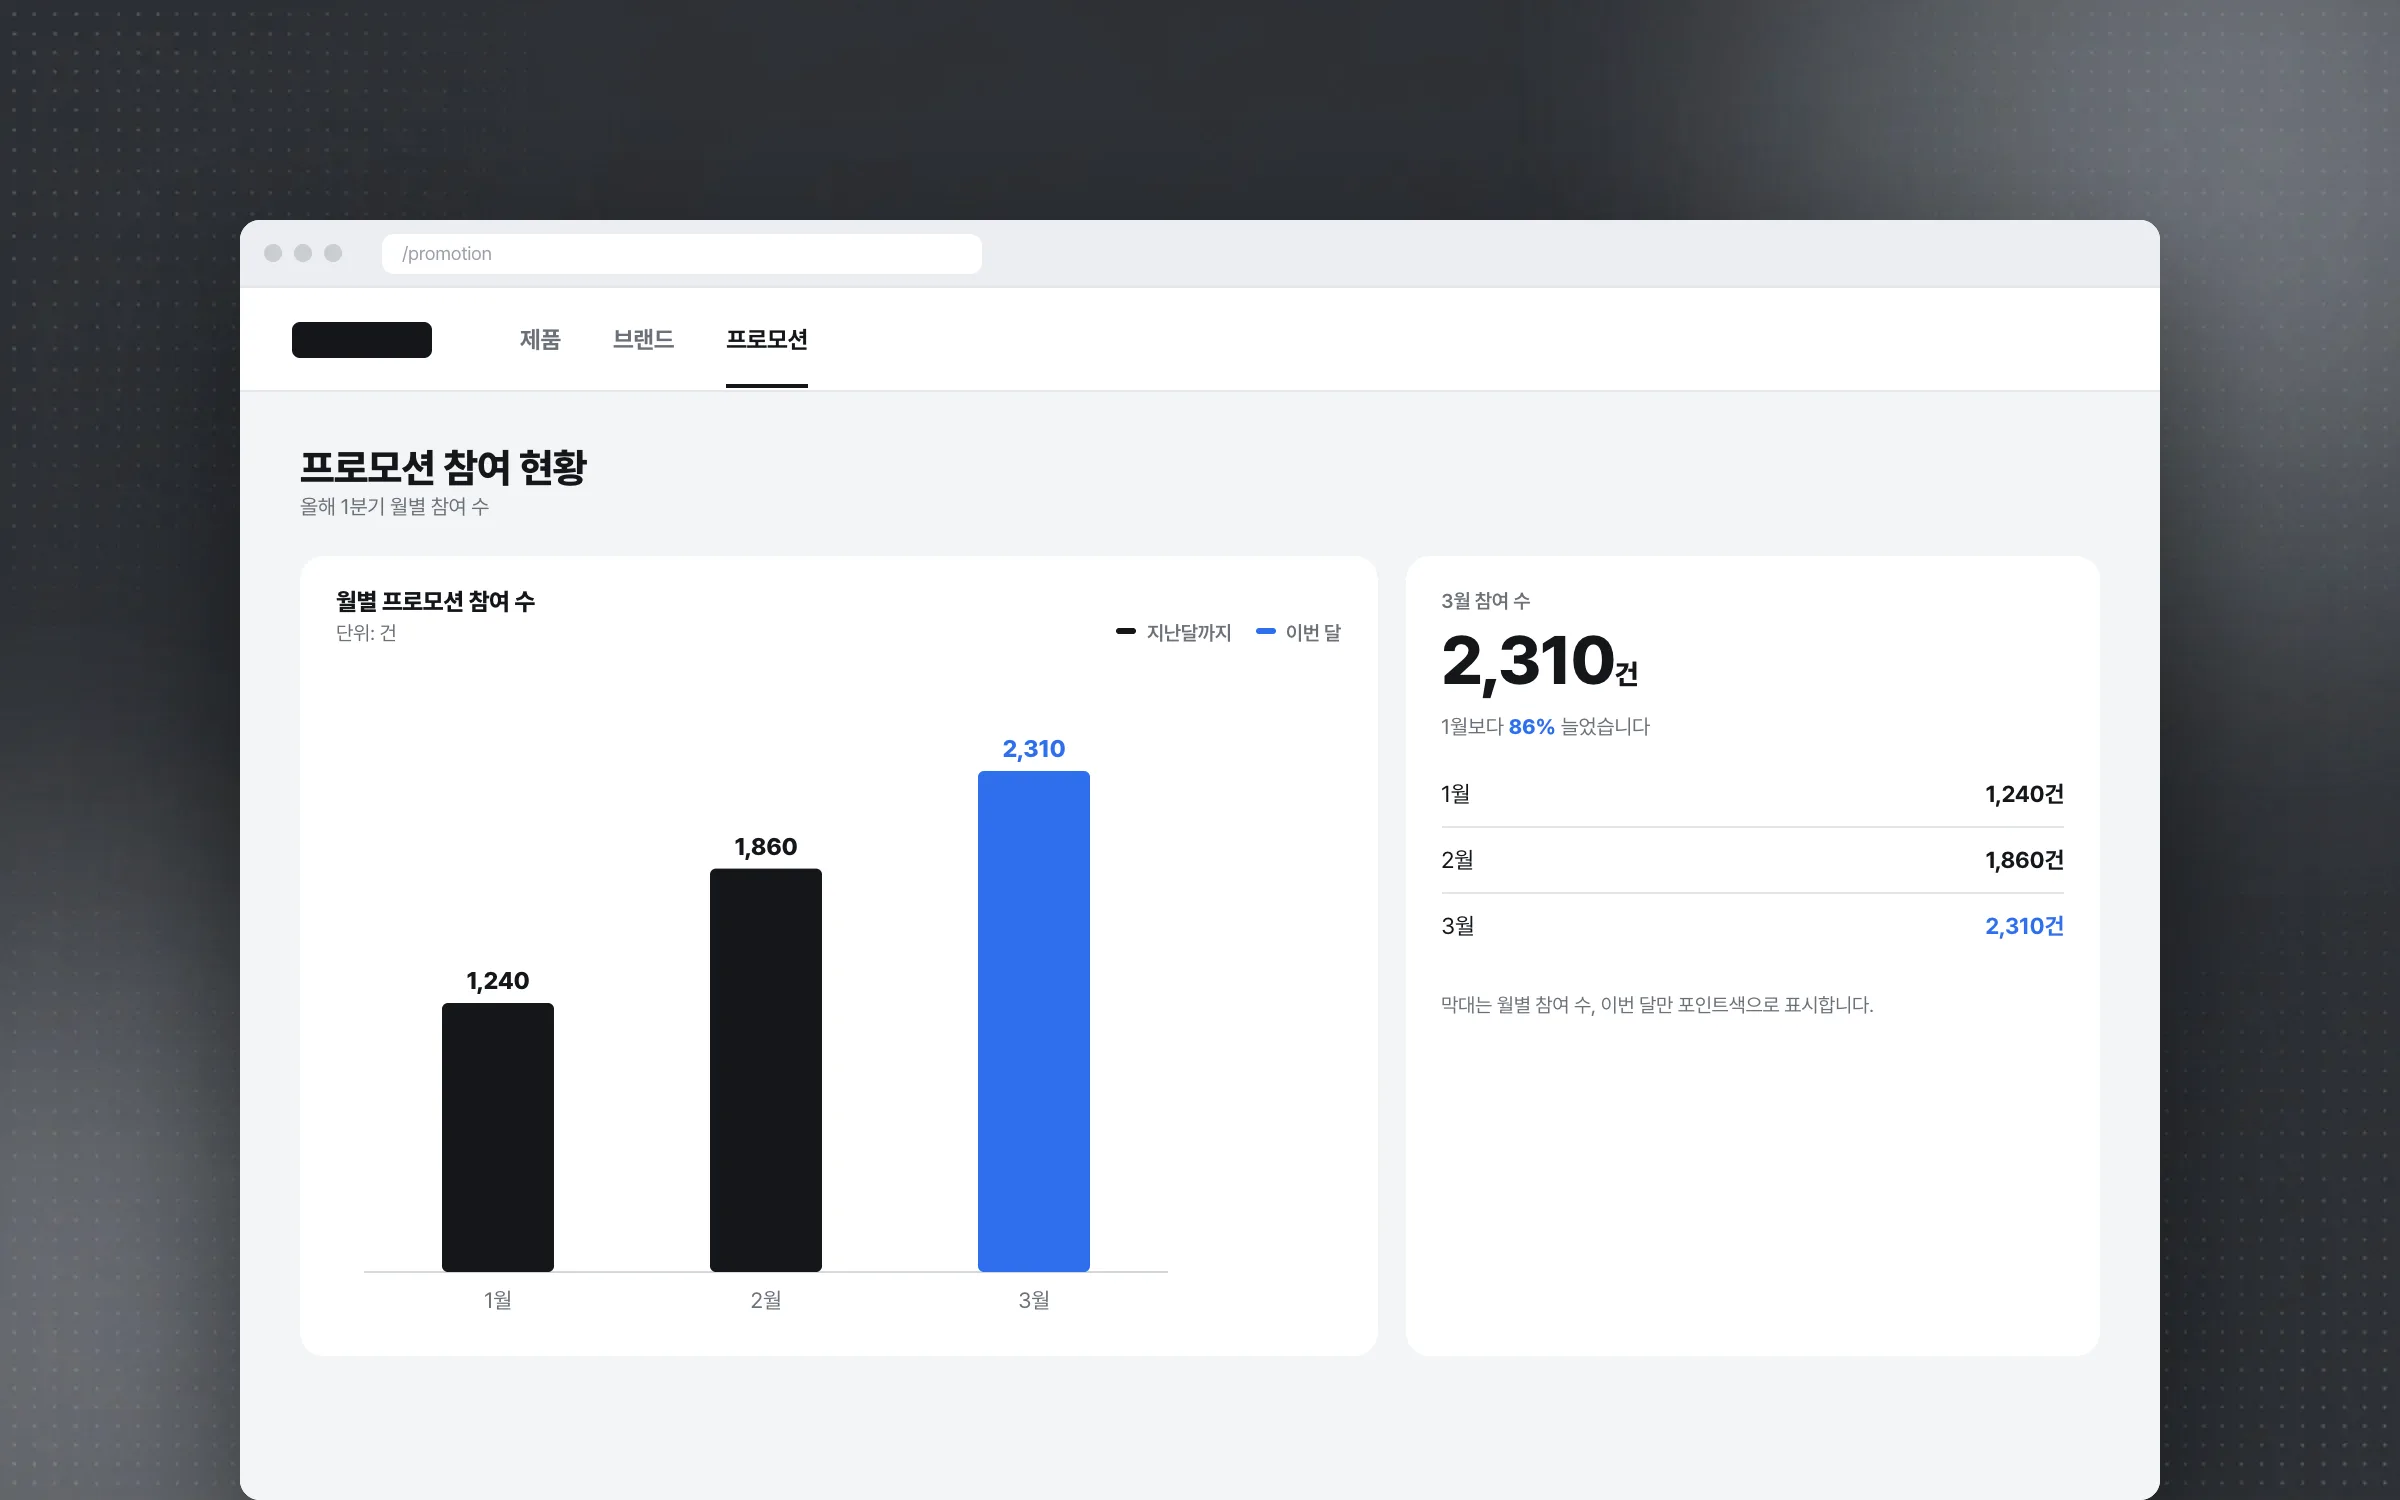Viewport: 2400px width, 1500px height.
Task: Click the 이번 달 legend entry
Action: coord(1298,633)
